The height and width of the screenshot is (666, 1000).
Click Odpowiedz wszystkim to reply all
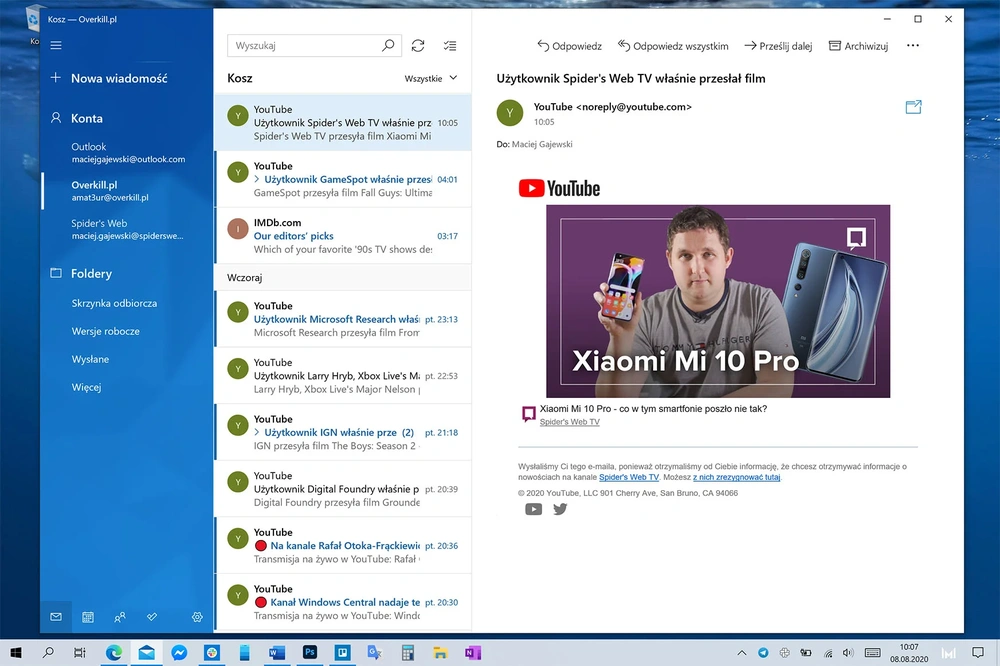pos(673,46)
